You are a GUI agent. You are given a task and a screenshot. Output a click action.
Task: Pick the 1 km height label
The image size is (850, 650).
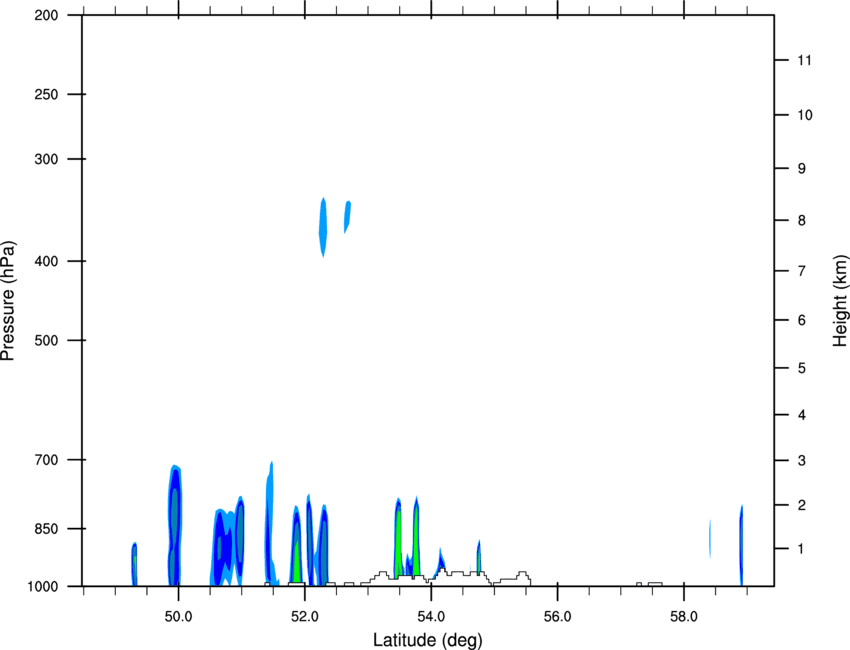(802, 549)
